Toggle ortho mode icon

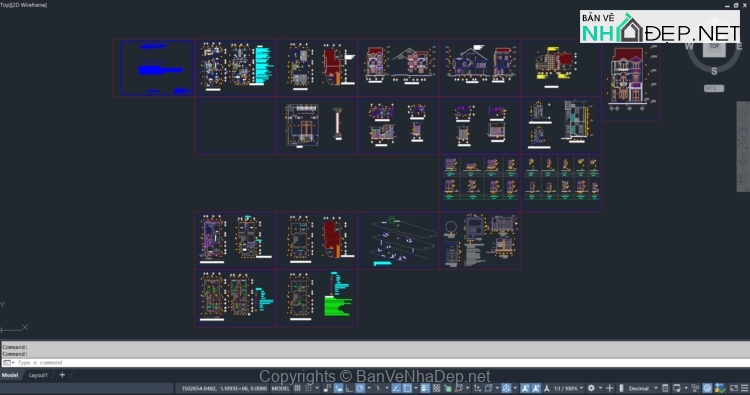(349, 388)
